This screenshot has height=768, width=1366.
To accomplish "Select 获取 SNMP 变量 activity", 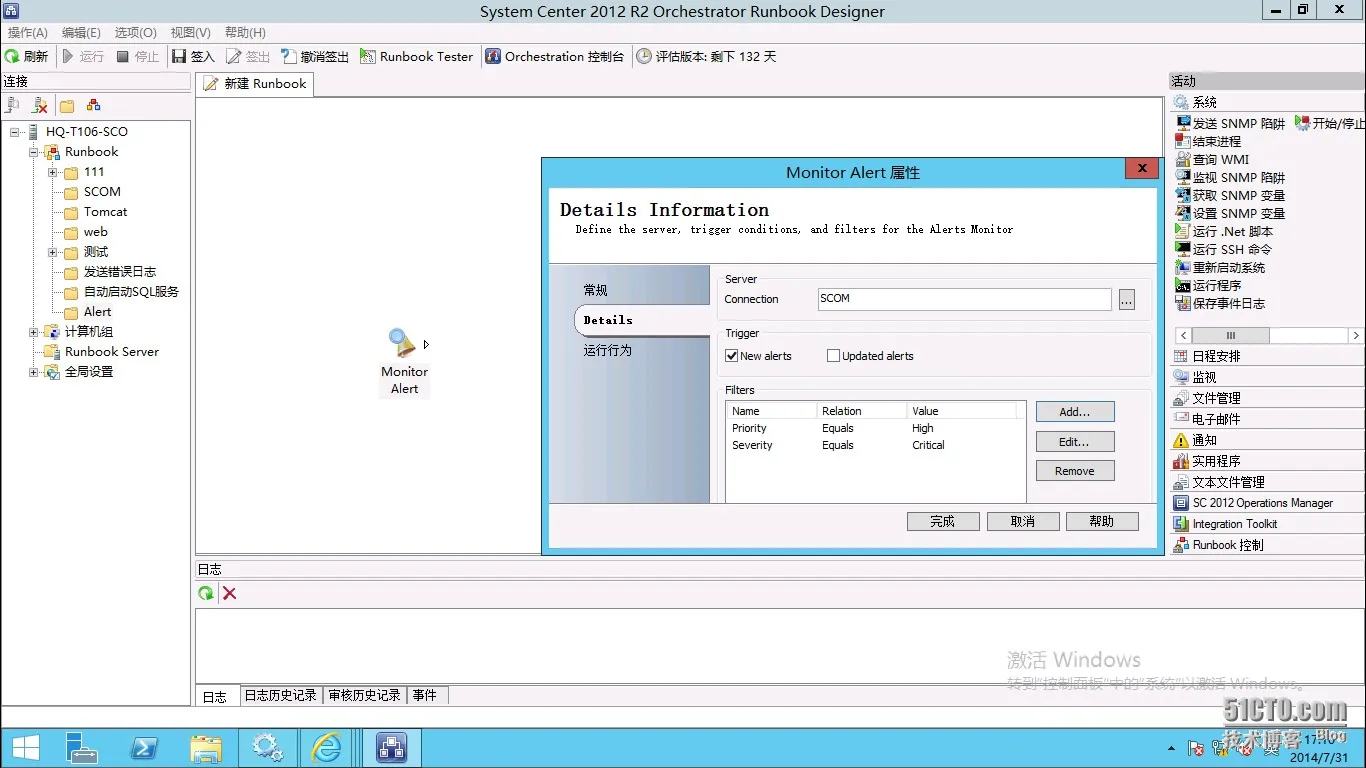I will pyautogui.click(x=1230, y=195).
